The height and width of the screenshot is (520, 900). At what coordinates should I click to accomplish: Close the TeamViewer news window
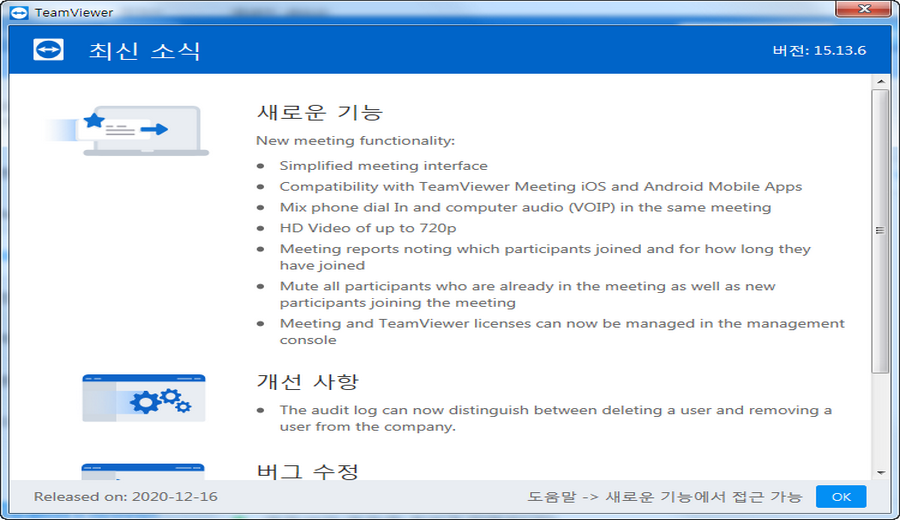tap(863, 9)
